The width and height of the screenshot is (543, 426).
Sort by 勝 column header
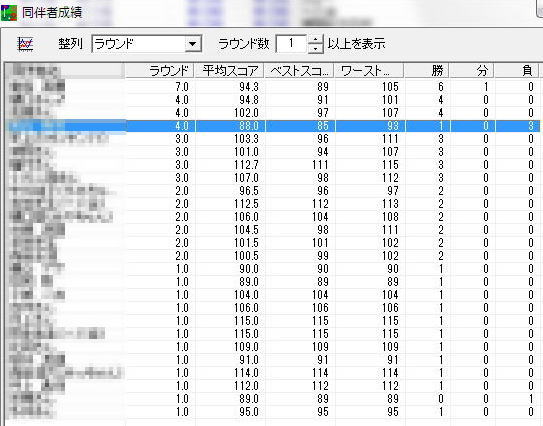(427, 71)
